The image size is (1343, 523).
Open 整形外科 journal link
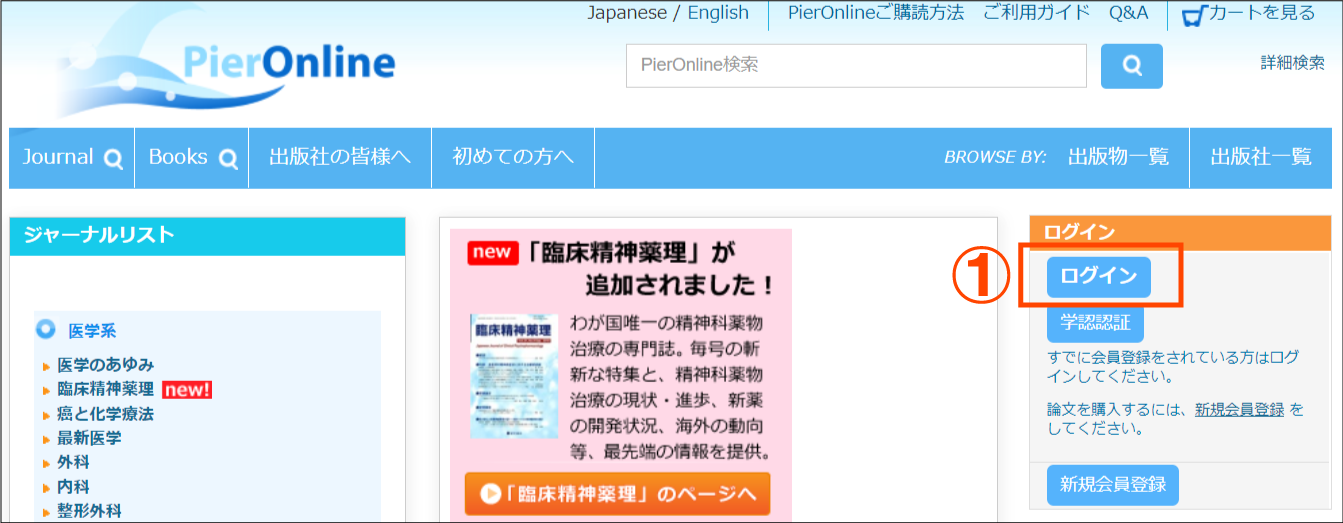pos(90,511)
